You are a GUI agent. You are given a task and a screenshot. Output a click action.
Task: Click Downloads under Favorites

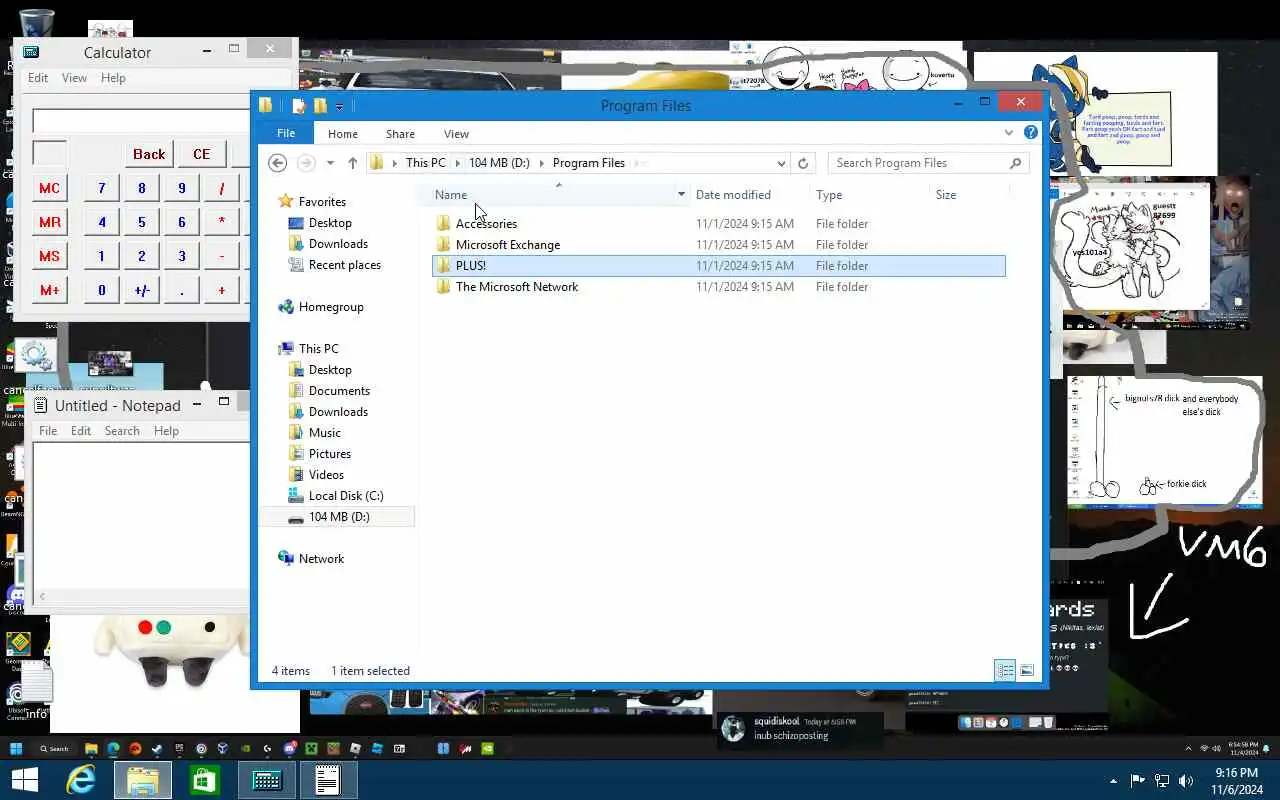(338, 244)
